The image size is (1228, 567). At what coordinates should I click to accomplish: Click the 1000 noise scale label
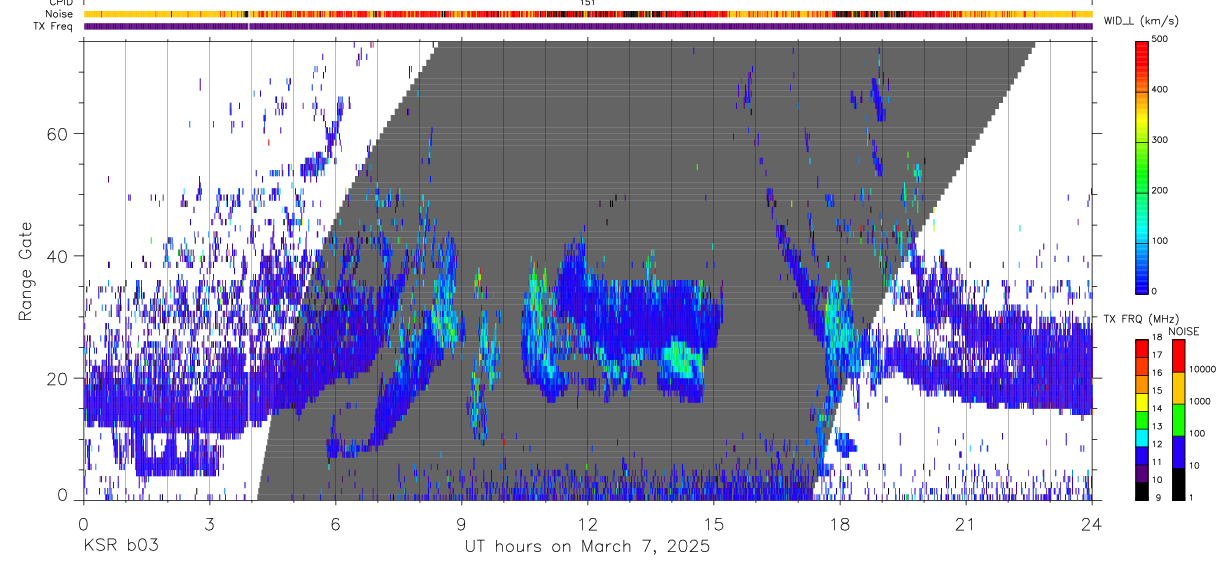click(1201, 402)
